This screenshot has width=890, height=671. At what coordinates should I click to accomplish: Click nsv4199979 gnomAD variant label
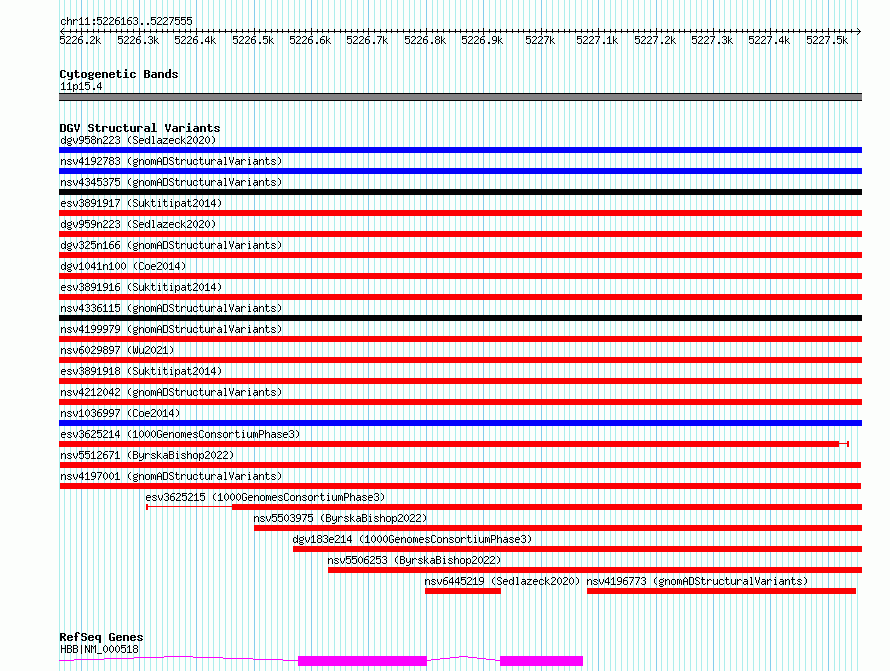pos(171,329)
